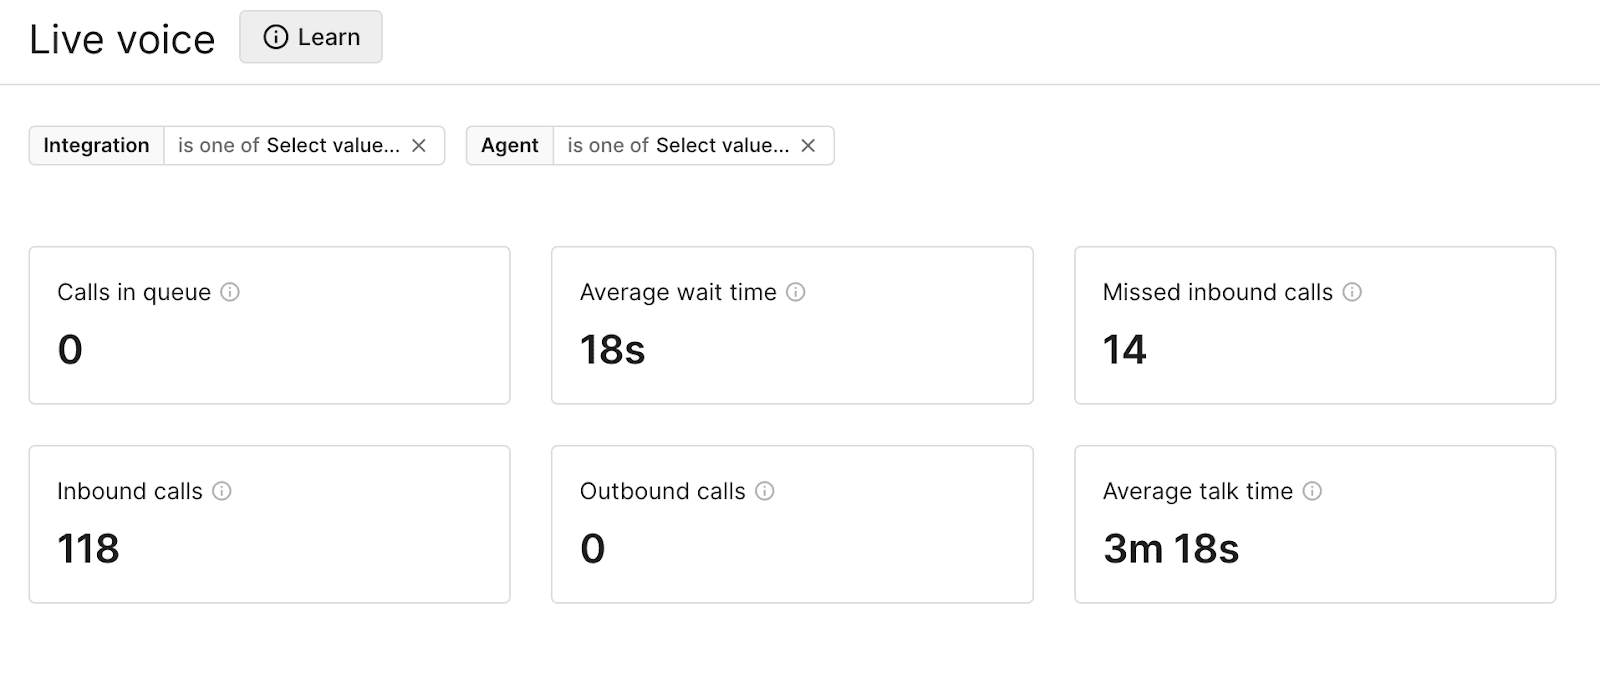Click the info icon beside Inbound calls

(x=224, y=491)
